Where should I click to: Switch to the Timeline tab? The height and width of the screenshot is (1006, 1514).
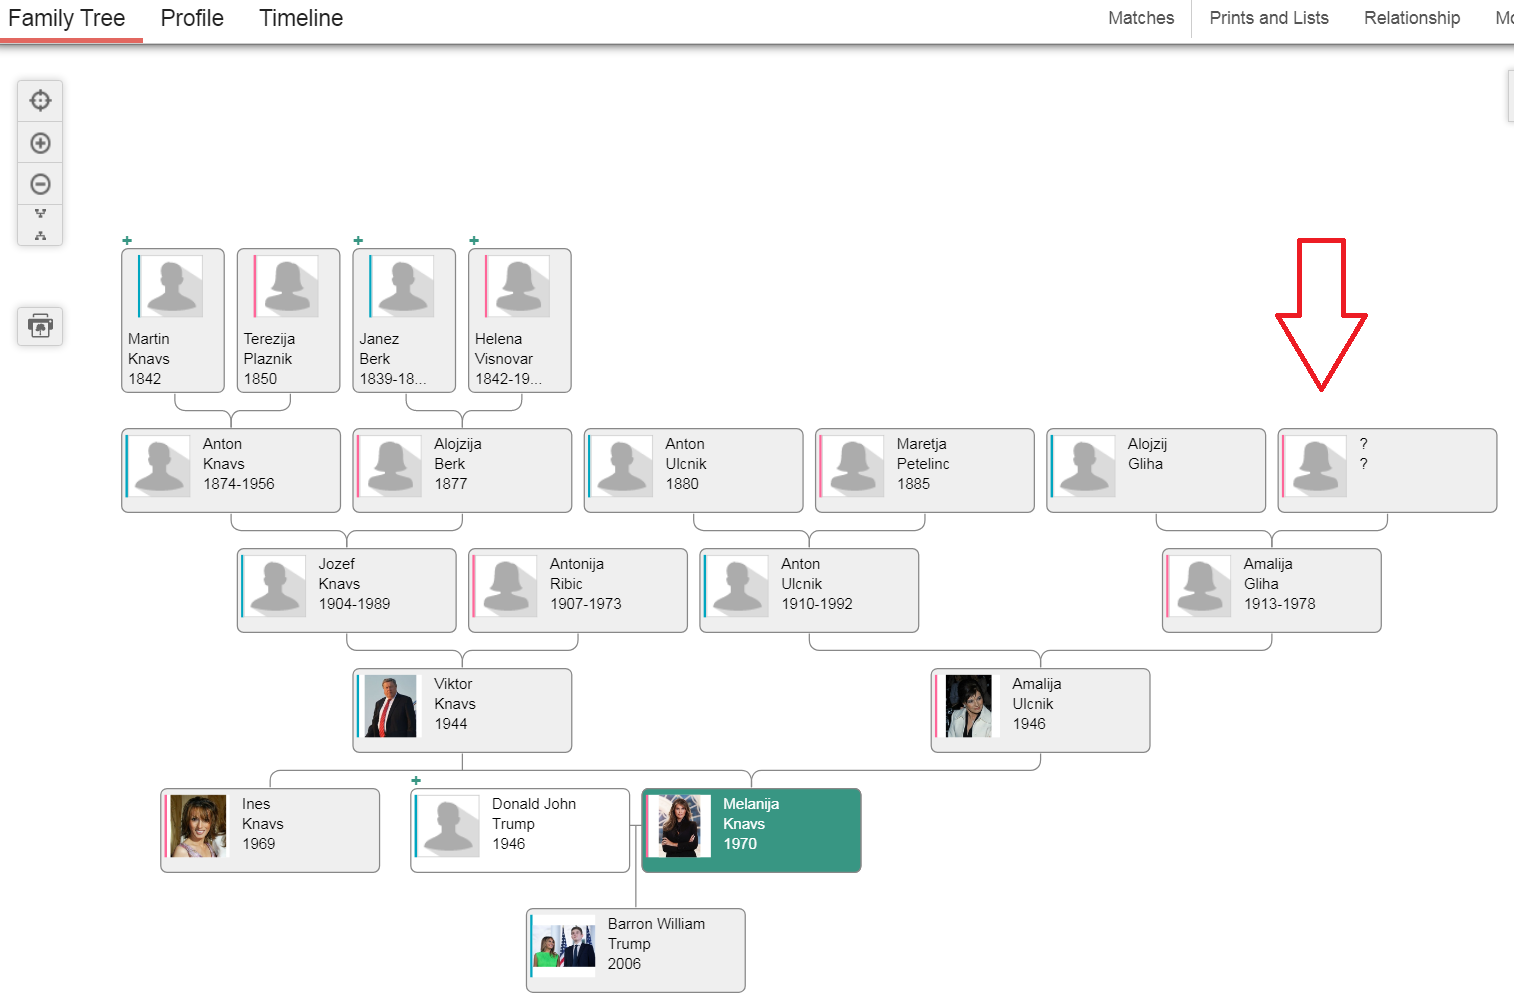tap(301, 18)
